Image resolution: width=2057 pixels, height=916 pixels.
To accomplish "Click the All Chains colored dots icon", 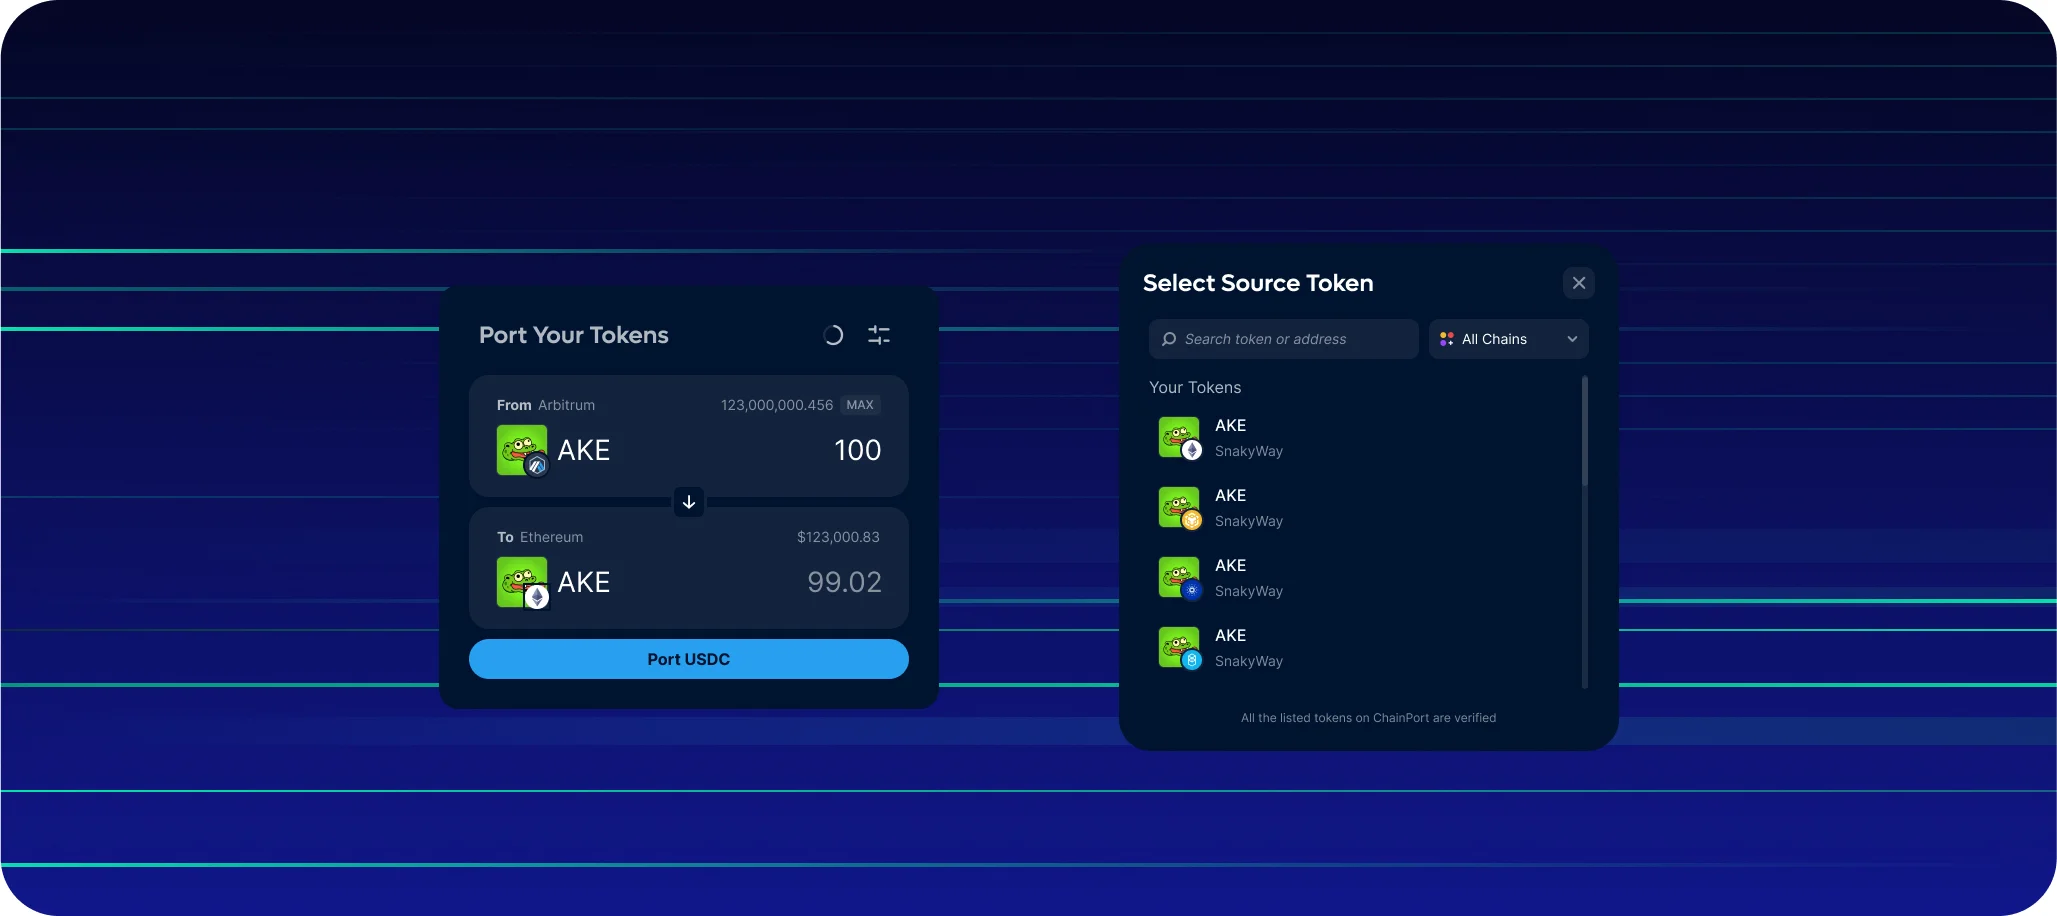I will point(1447,339).
